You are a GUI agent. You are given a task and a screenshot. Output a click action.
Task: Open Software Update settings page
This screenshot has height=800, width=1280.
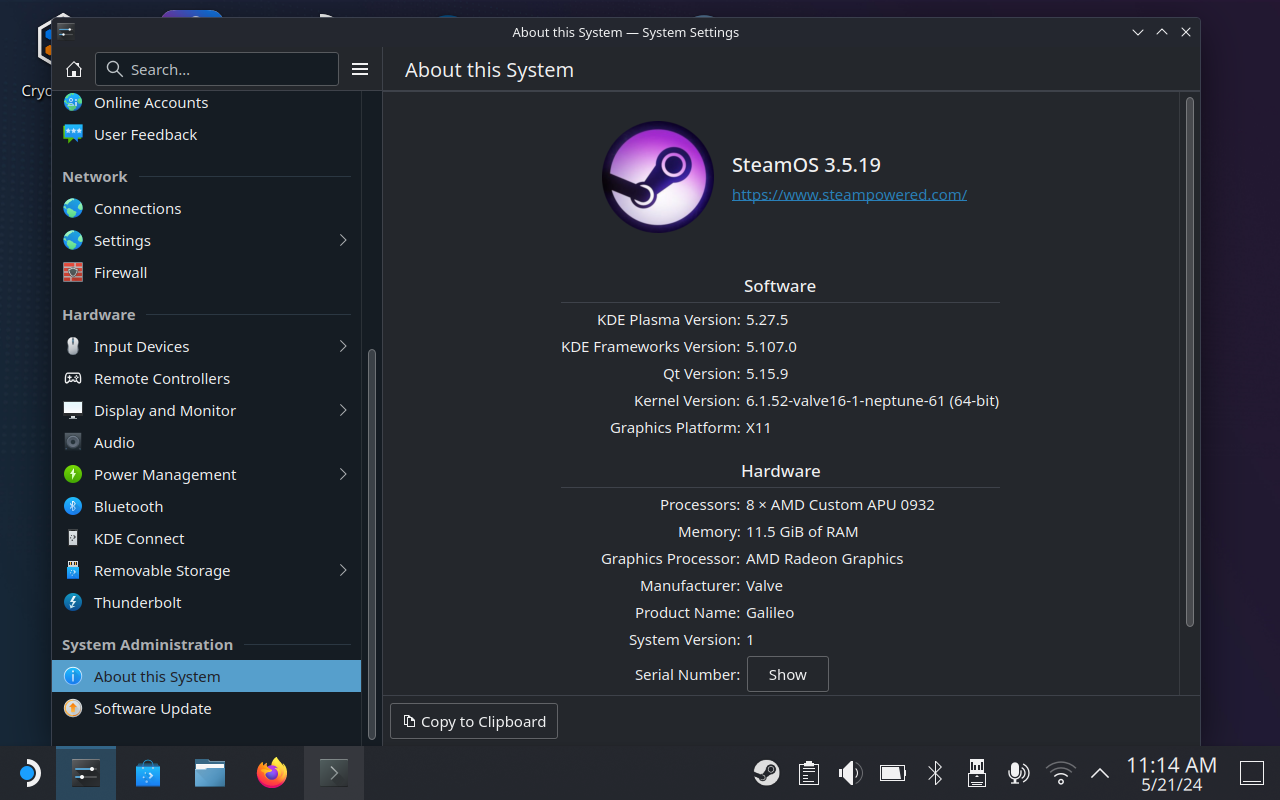pyautogui.click(x=152, y=709)
